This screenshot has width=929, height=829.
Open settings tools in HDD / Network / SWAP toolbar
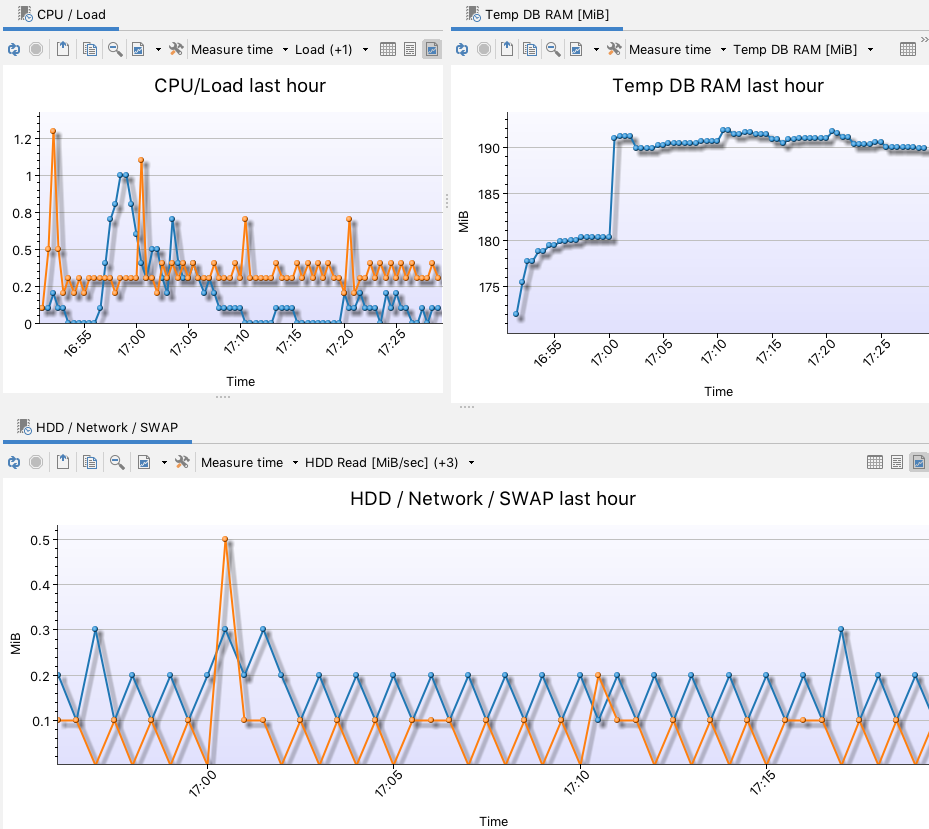pyautogui.click(x=181, y=462)
